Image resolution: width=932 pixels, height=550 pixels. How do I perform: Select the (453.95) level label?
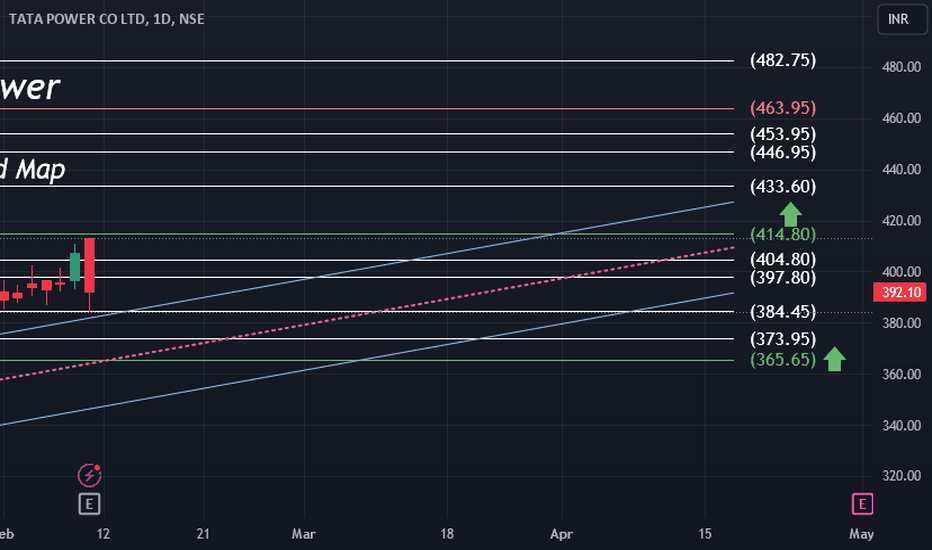[x=783, y=134]
